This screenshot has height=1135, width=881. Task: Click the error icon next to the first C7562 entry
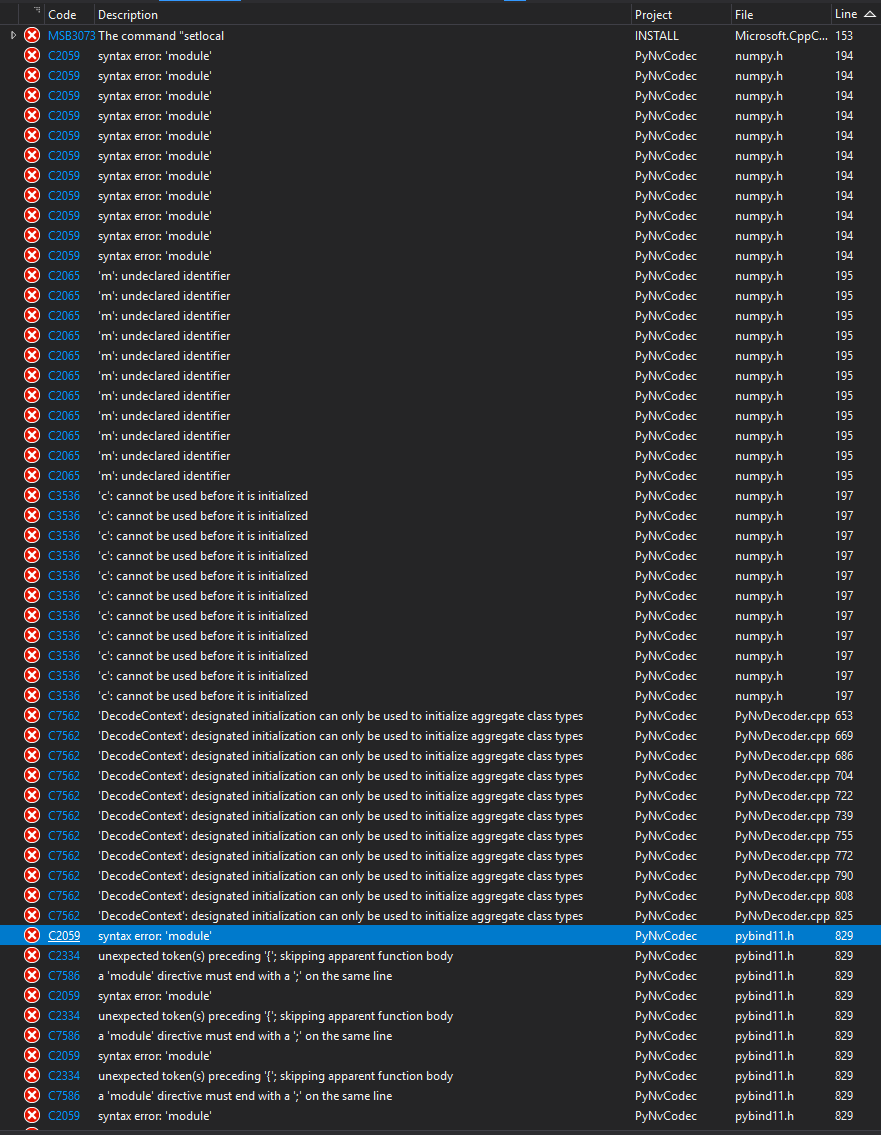tap(31, 715)
